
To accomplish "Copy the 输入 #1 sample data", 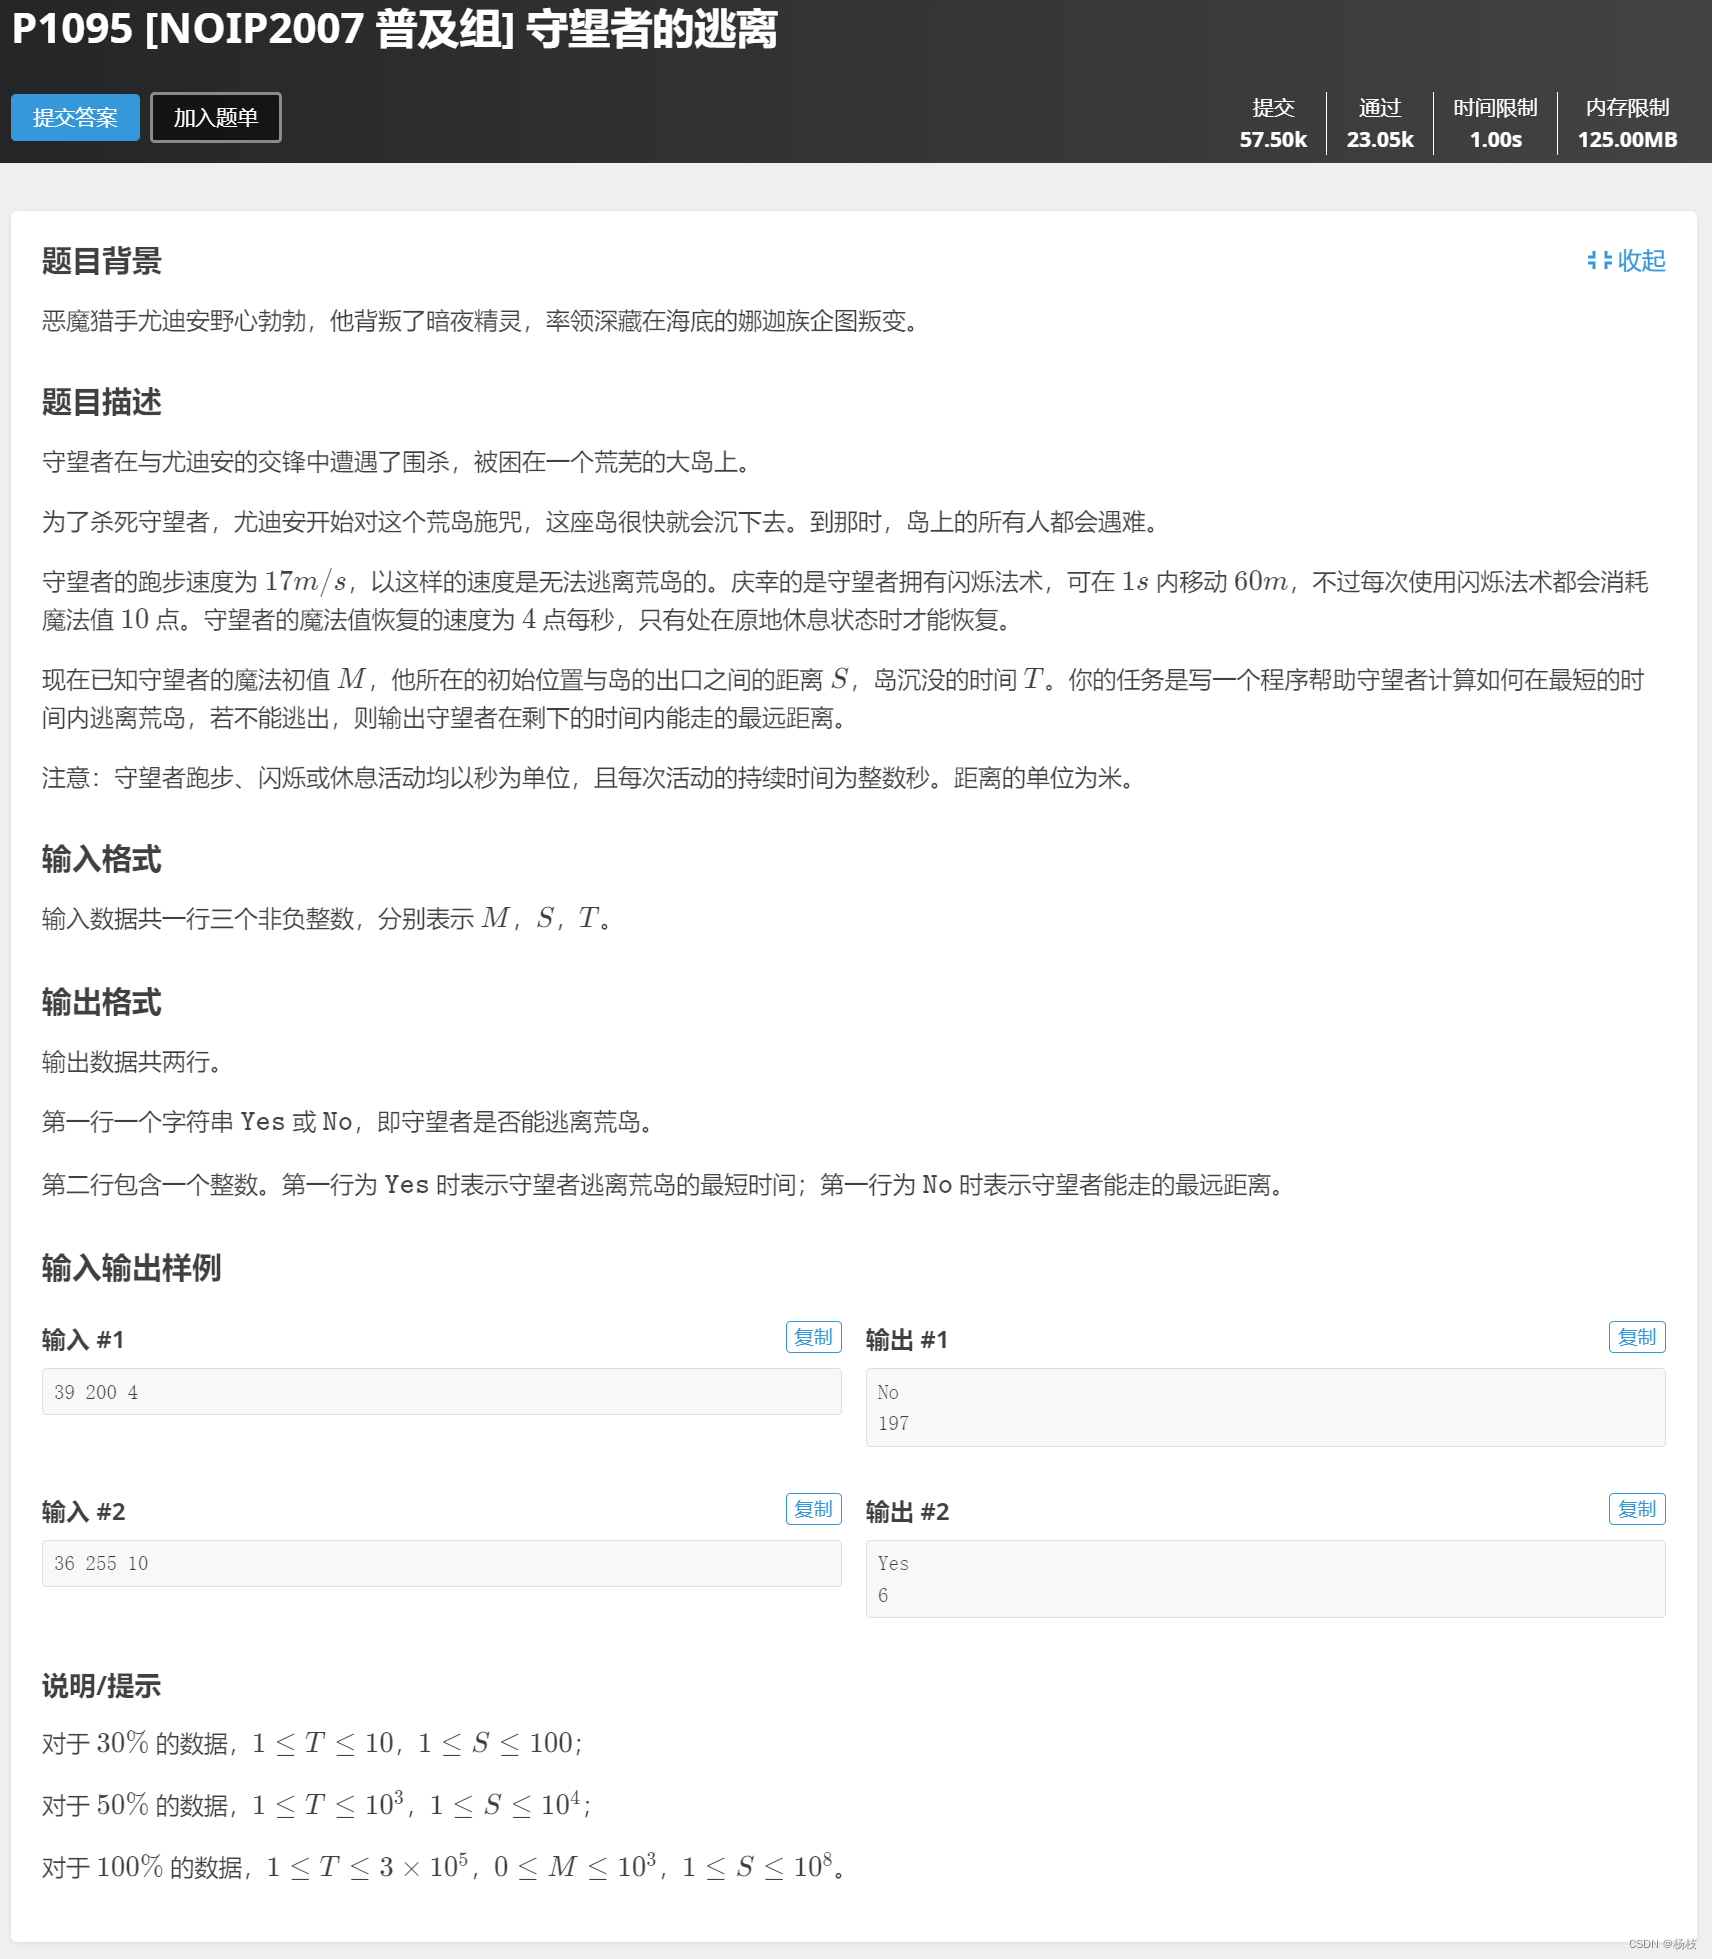I will pyautogui.click(x=812, y=1337).
